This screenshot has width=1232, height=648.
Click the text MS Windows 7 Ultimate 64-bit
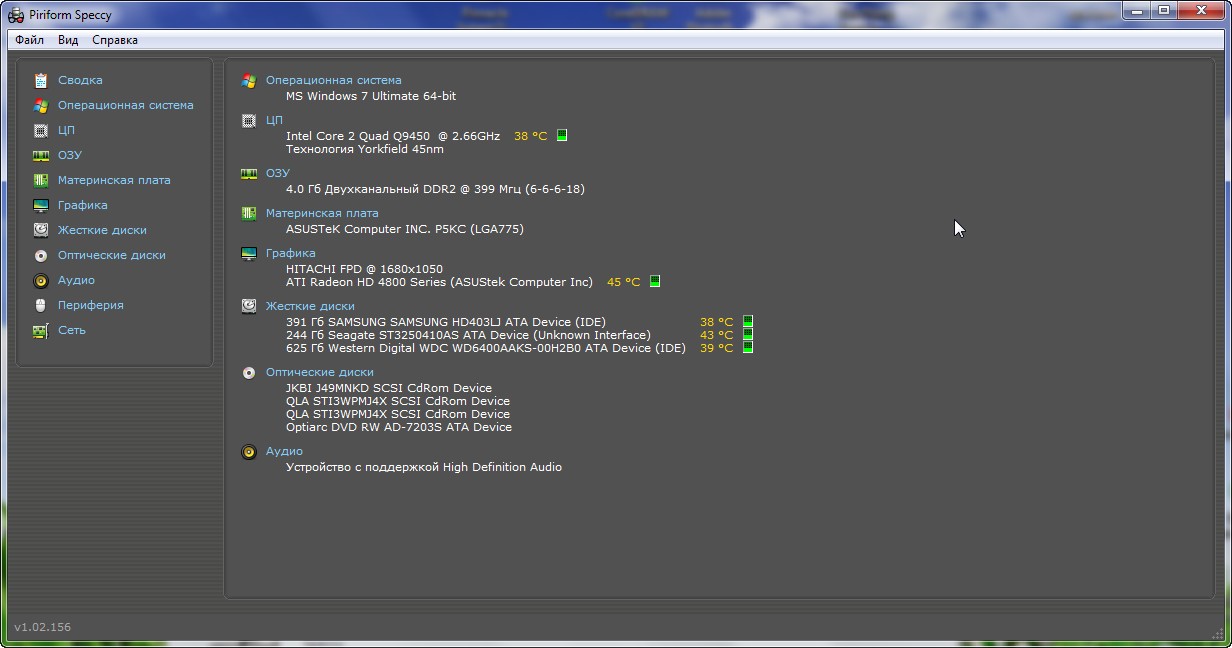[x=371, y=96]
